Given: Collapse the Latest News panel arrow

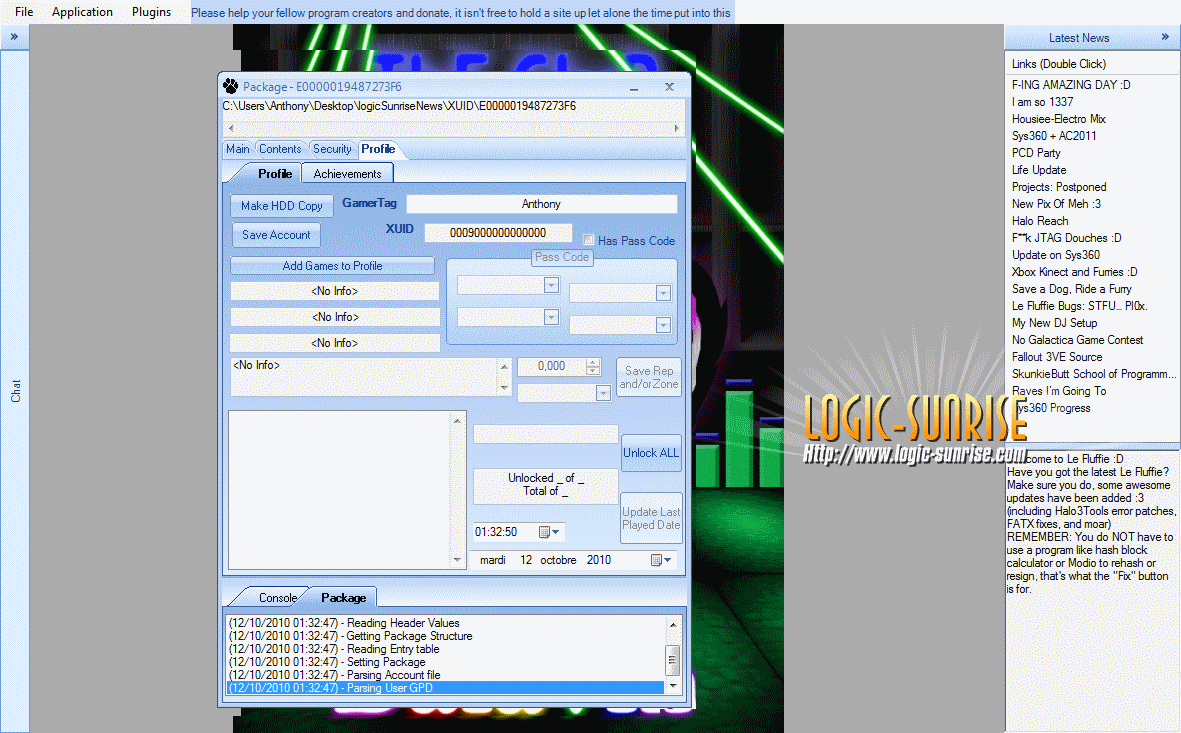Looking at the screenshot, I should click(x=1165, y=36).
